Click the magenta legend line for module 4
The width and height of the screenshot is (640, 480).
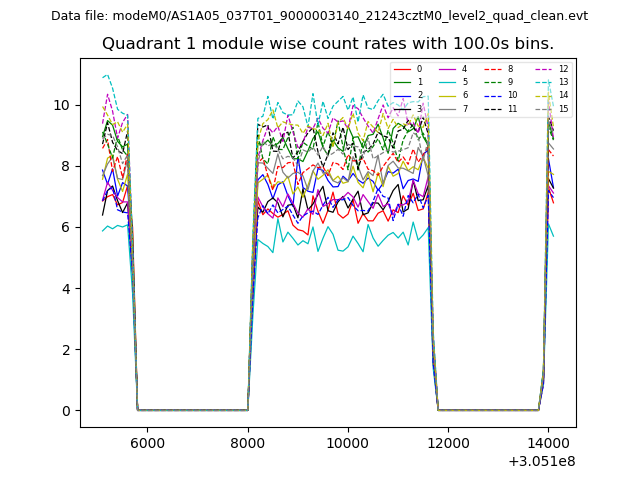tap(446, 69)
